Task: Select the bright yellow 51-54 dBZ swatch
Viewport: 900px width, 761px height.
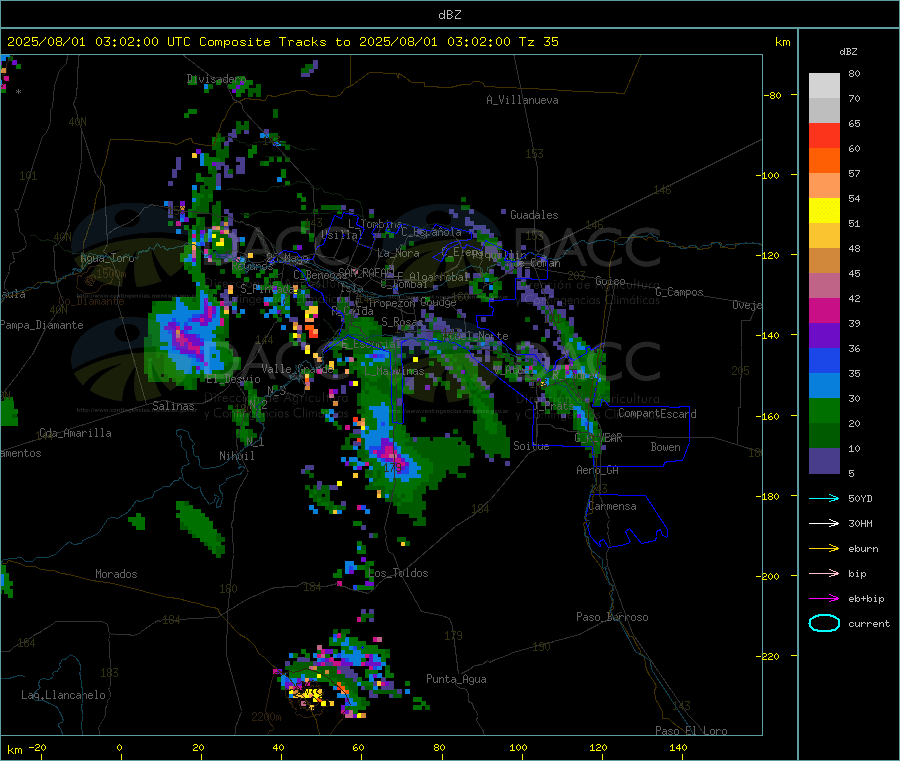Action: click(824, 211)
